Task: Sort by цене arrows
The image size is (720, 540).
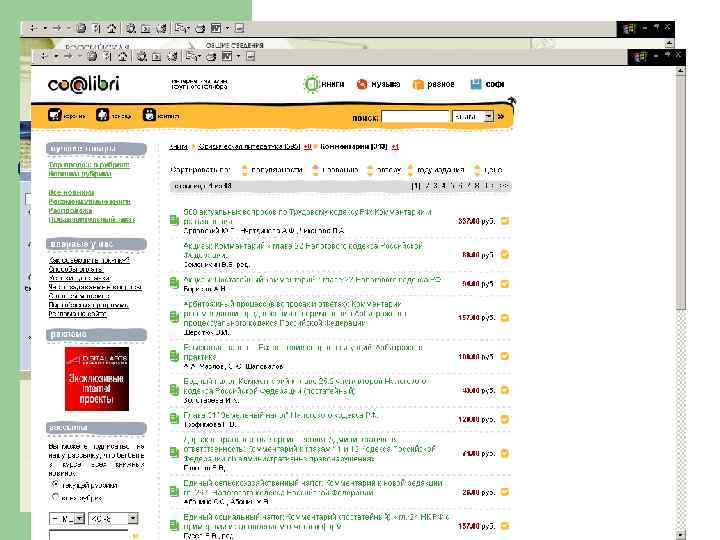Action: pyautogui.click(x=477, y=170)
